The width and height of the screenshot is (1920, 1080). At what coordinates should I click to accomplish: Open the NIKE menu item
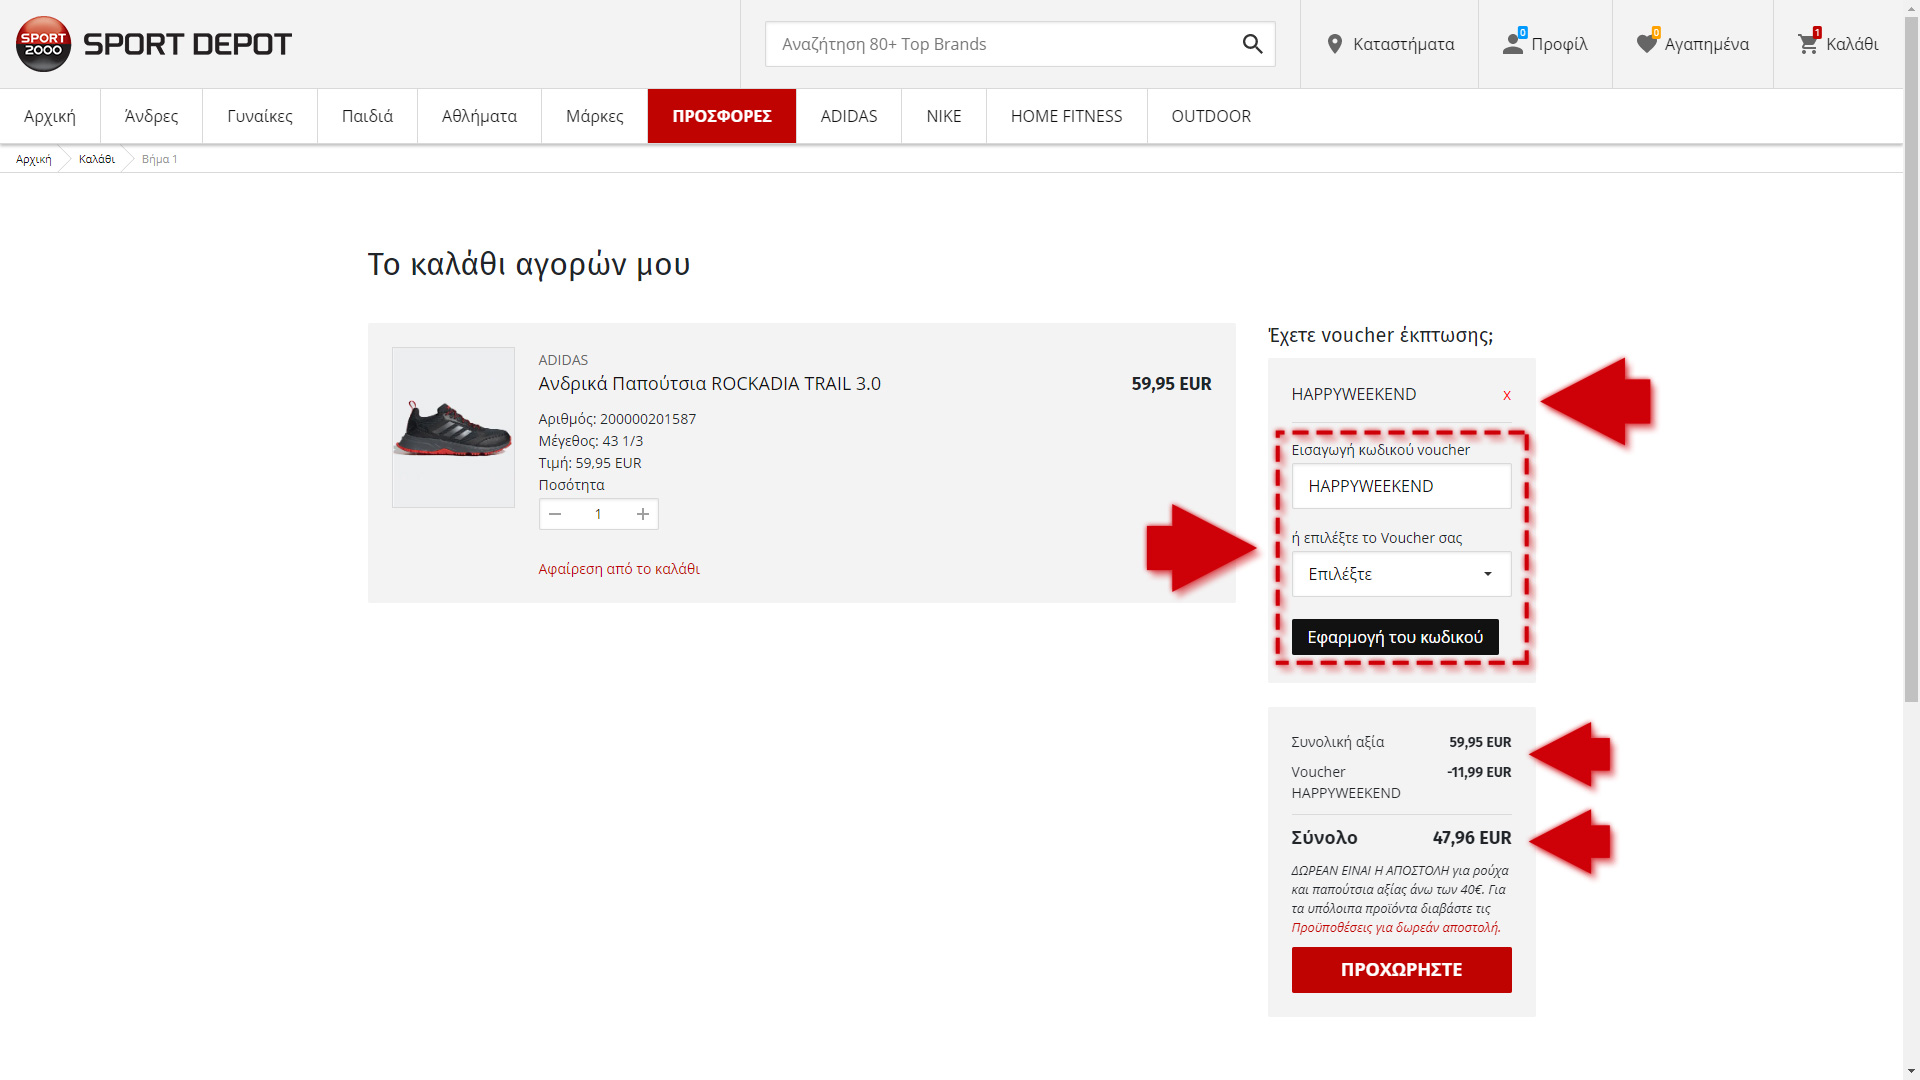pos(944,116)
